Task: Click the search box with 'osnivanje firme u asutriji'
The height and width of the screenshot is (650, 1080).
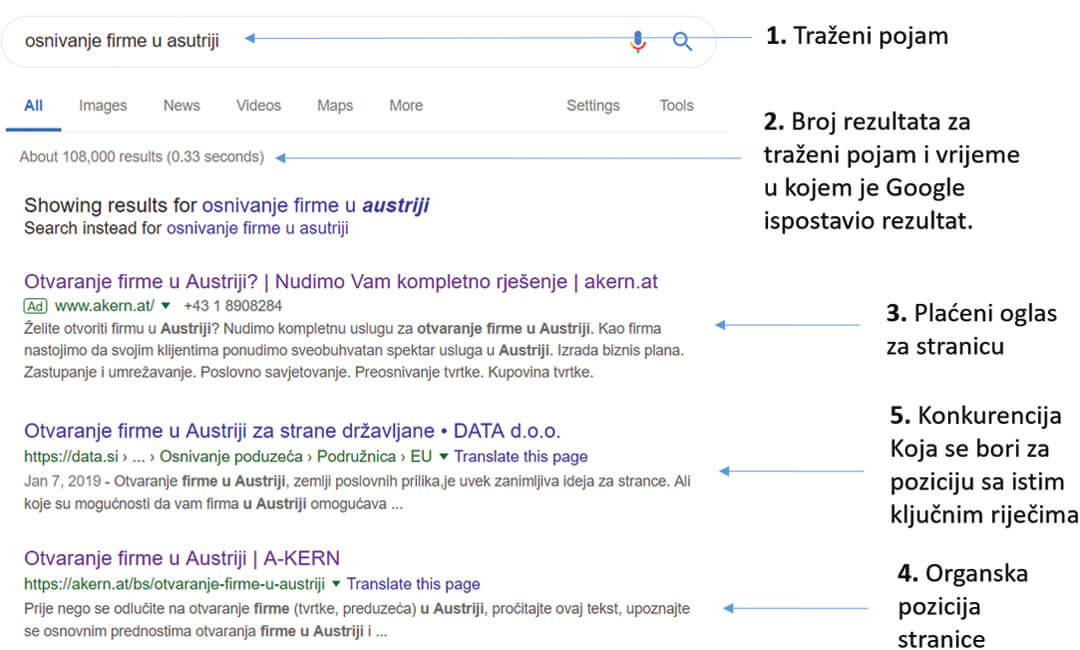Action: 358,41
